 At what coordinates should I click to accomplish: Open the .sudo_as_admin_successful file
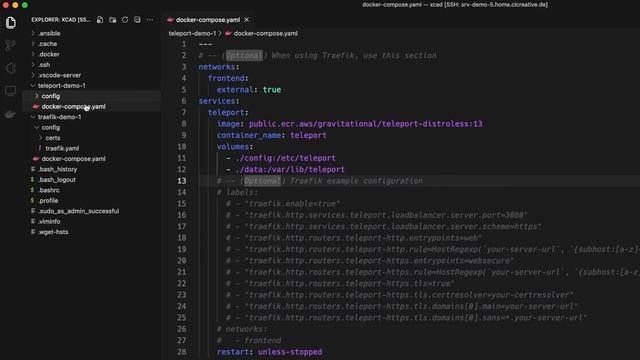coord(78,211)
